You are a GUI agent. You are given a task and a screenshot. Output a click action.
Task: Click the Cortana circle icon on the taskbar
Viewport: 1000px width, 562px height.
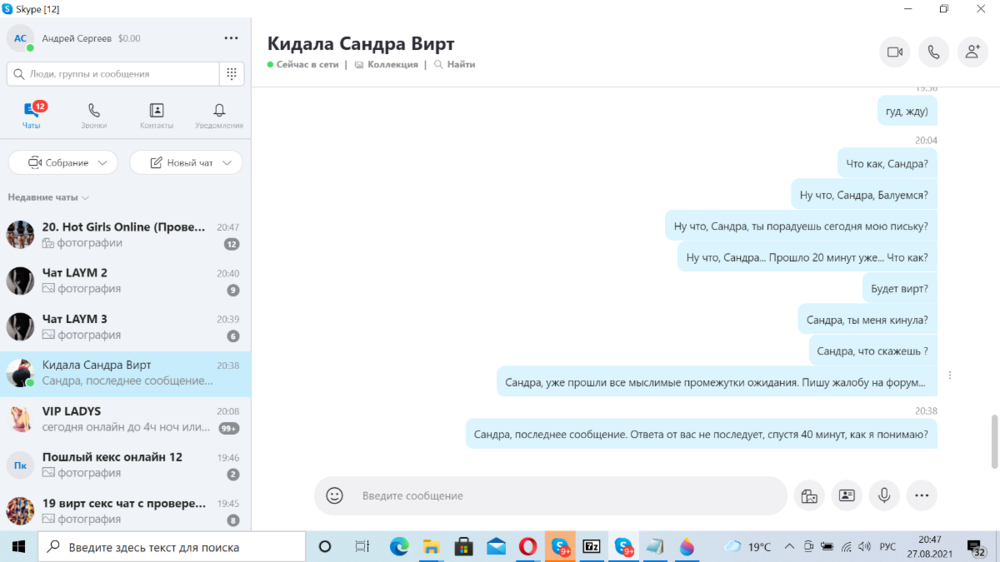tap(325, 547)
